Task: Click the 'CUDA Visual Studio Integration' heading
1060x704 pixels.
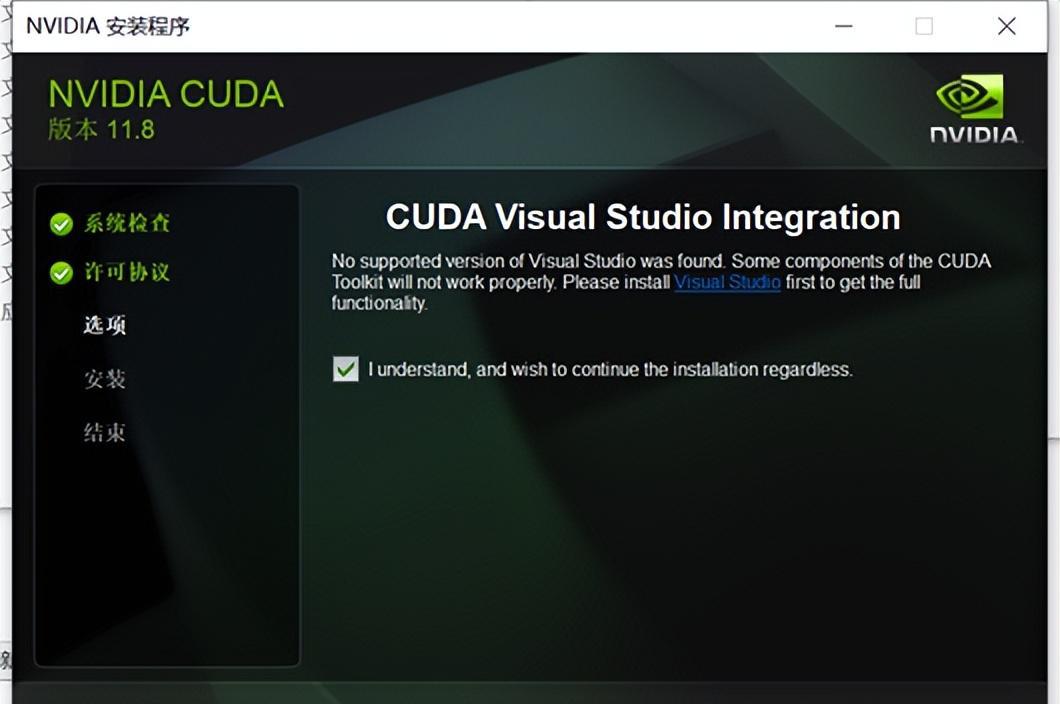Action: (643, 217)
